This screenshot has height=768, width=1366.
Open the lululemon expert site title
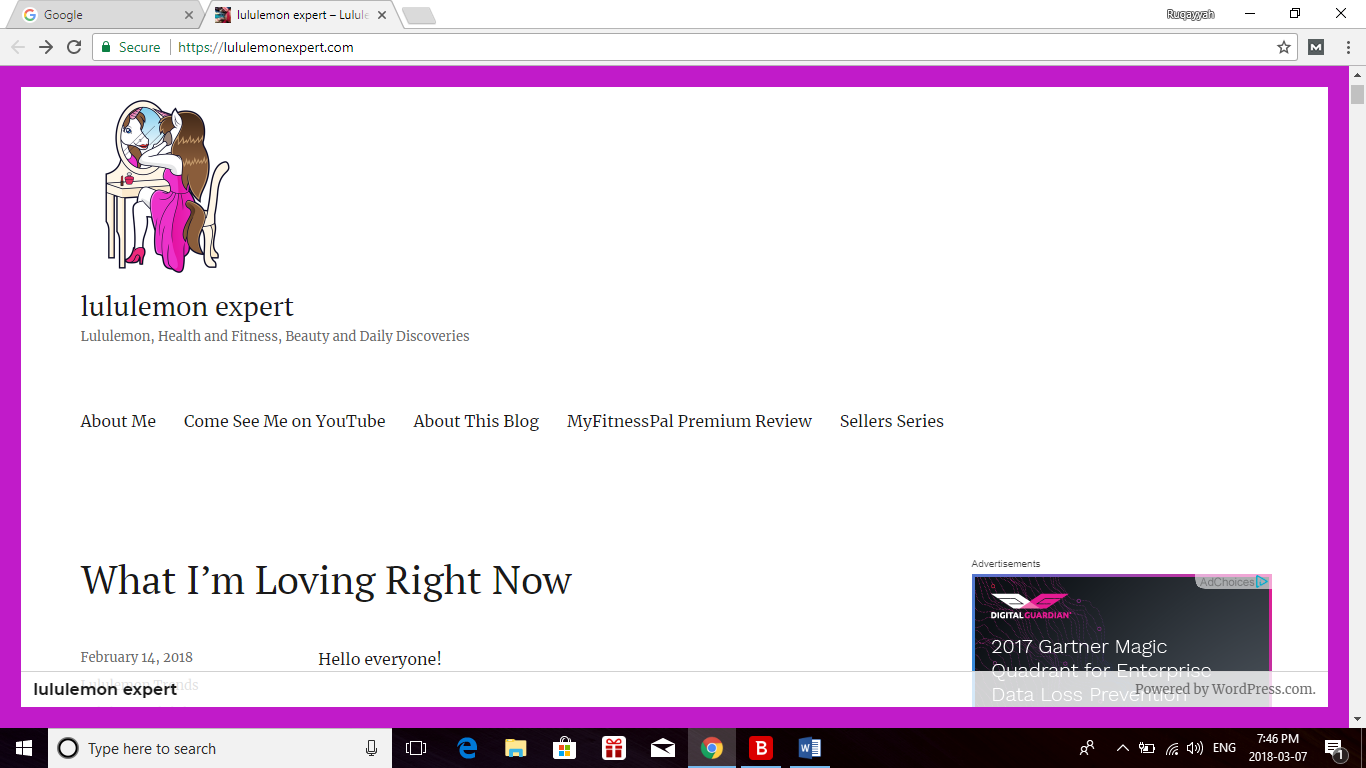[187, 306]
